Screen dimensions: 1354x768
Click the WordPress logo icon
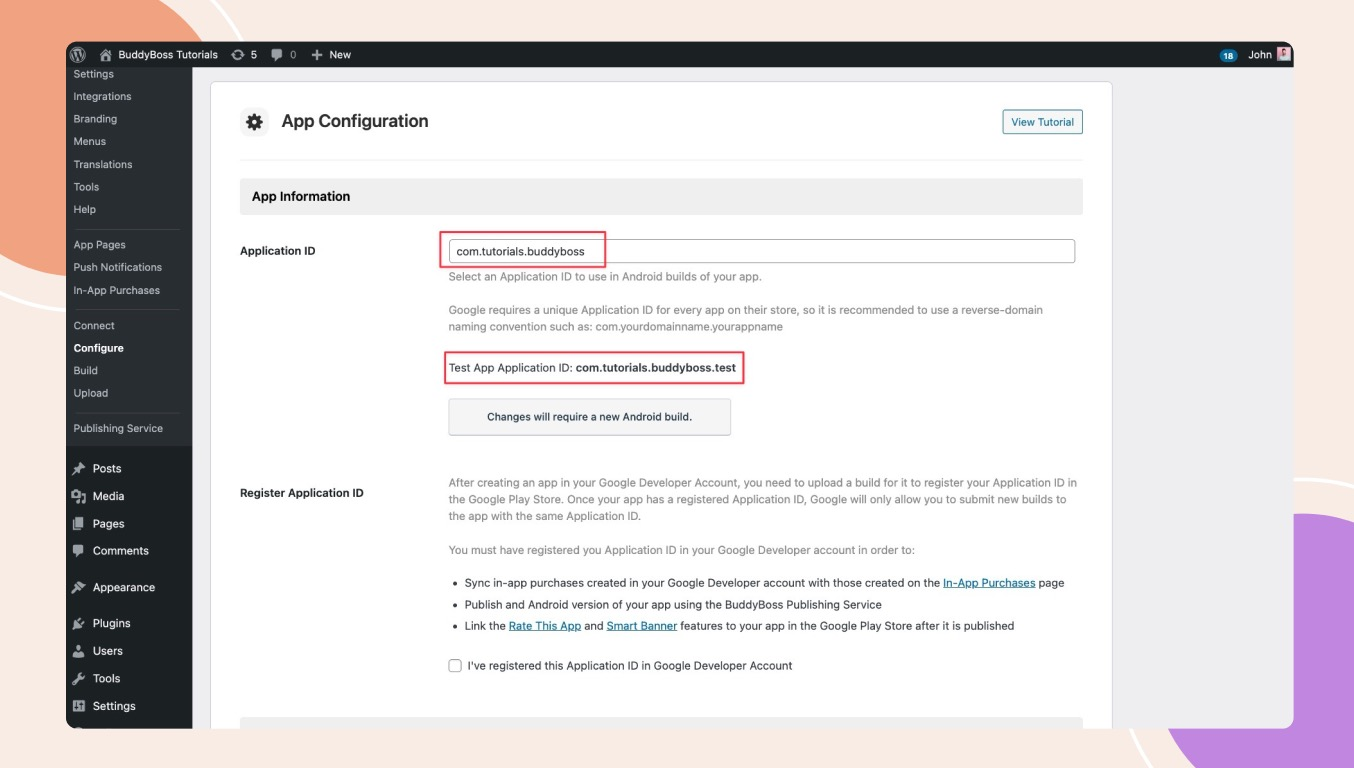[78, 55]
